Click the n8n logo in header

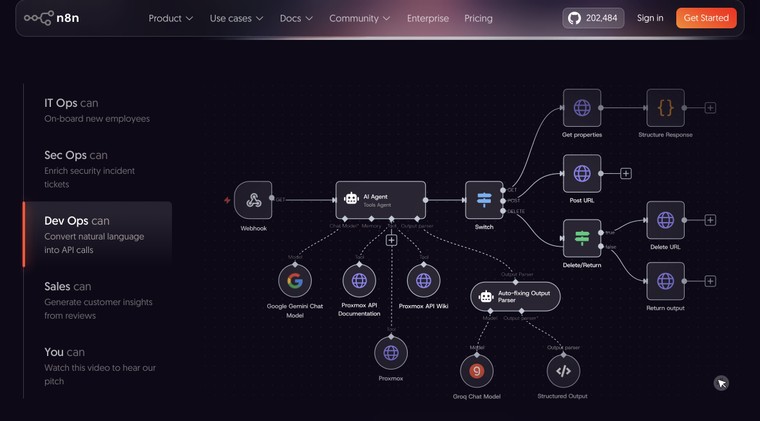tap(51, 18)
